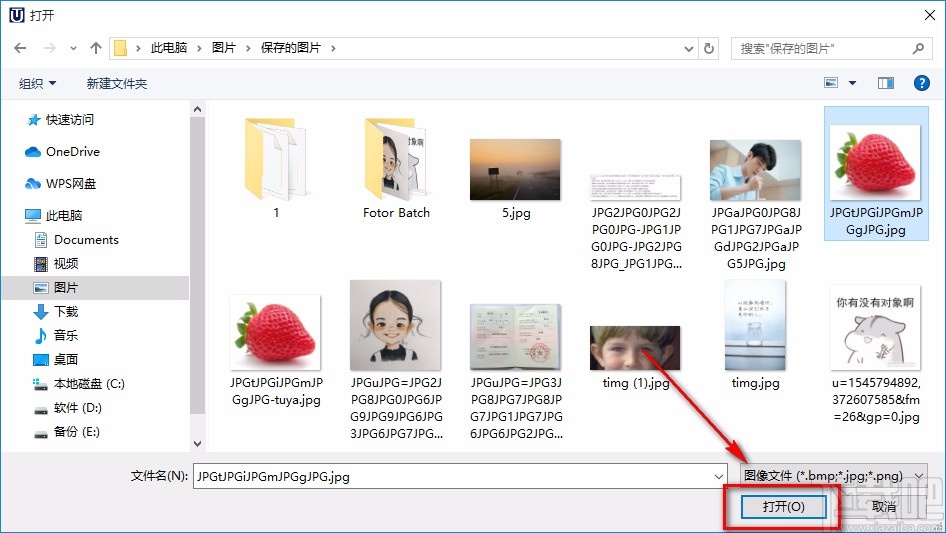
Task: Open the view options dropdown arrow
Action: click(x=852, y=83)
